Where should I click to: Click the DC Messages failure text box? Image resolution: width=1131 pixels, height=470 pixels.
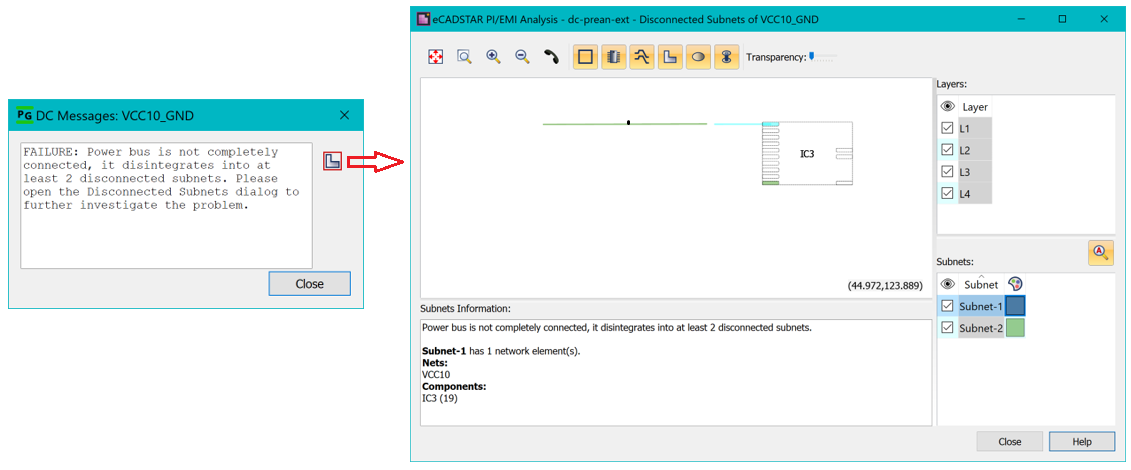(x=167, y=205)
